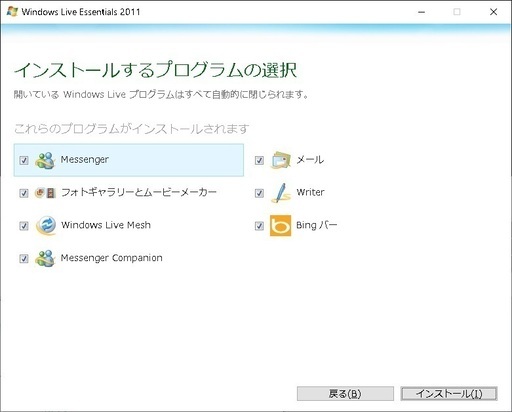Image resolution: width=512 pixels, height=412 pixels.
Task: Click the Windows Live logo in title bar
Action: click(12, 12)
